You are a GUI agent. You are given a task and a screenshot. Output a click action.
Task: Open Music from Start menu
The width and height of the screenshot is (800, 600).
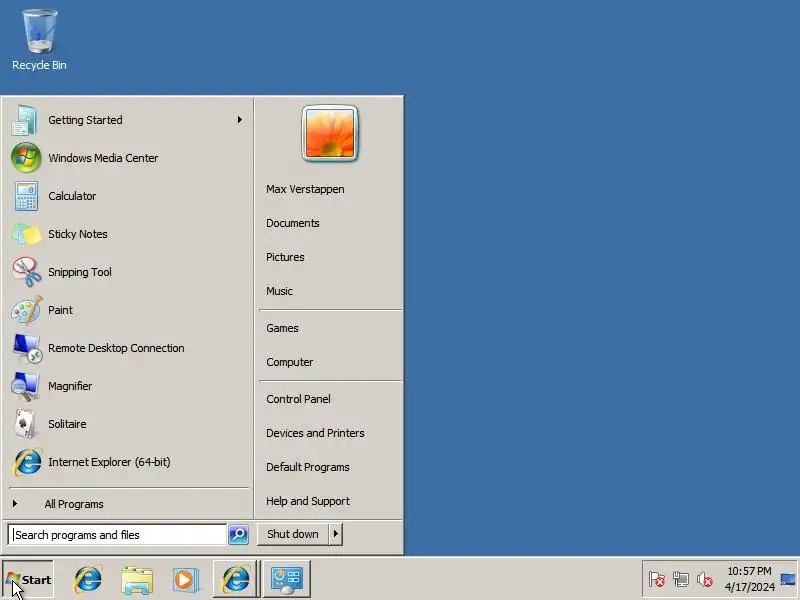pos(280,291)
